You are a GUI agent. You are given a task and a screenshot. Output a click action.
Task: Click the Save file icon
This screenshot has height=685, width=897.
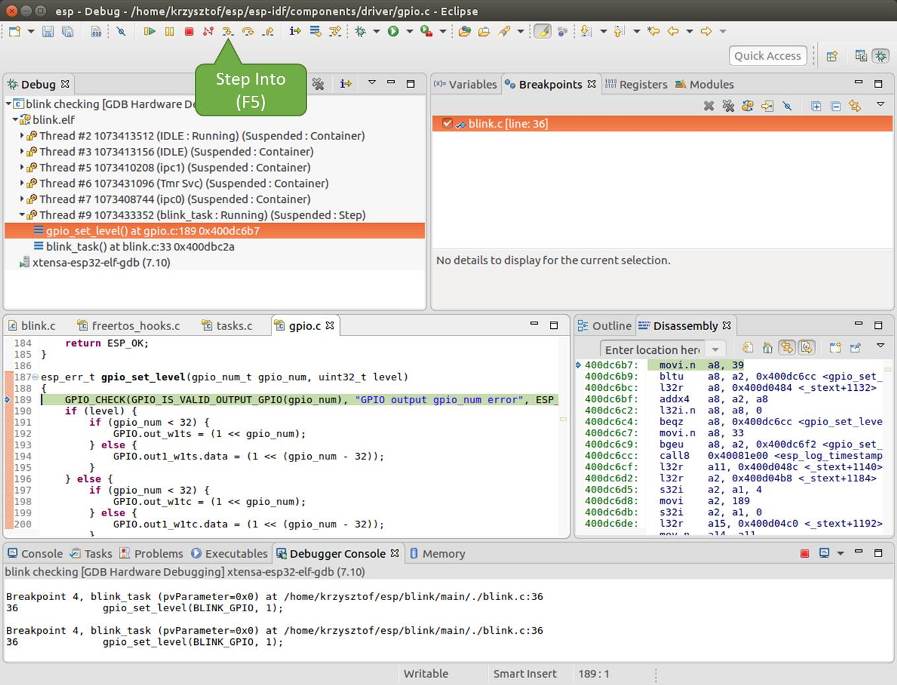click(x=48, y=31)
